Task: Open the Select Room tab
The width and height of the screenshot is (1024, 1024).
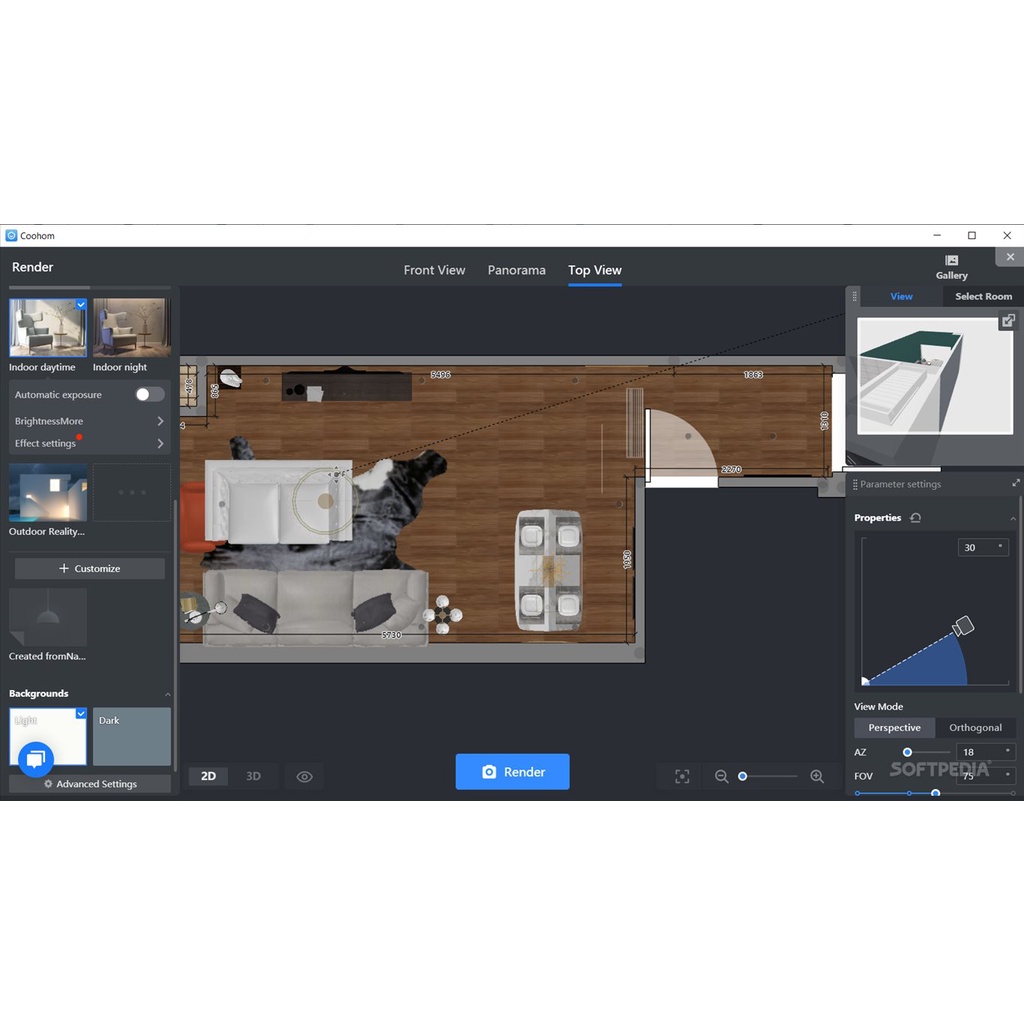Action: pyautogui.click(x=983, y=296)
